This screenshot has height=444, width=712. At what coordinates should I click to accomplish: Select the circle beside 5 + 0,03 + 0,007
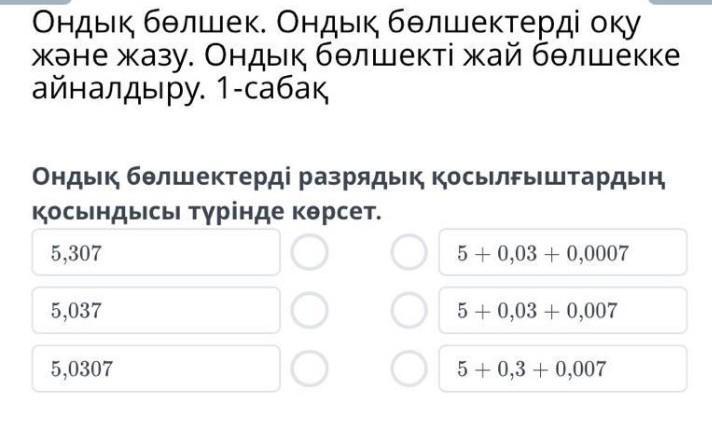click(x=408, y=311)
